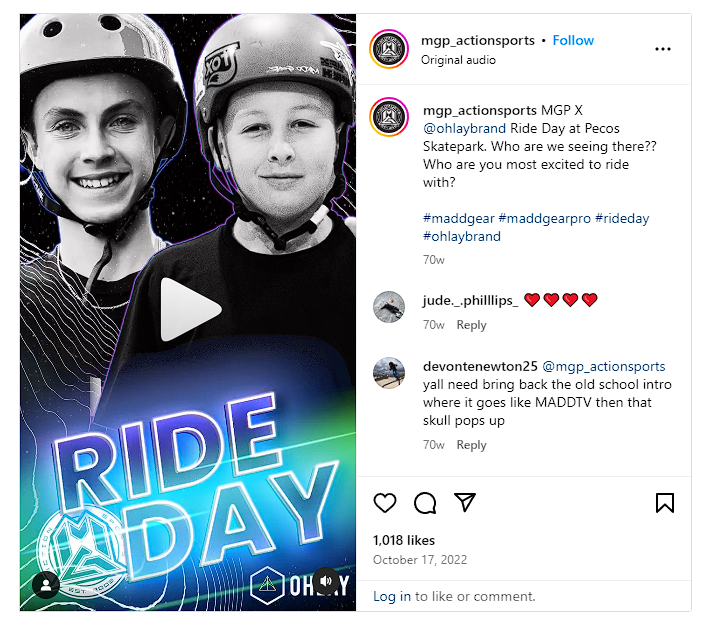Open comments via speech bubble icon
Image resolution: width=712 pixels, height=627 pixels.
[x=425, y=503]
